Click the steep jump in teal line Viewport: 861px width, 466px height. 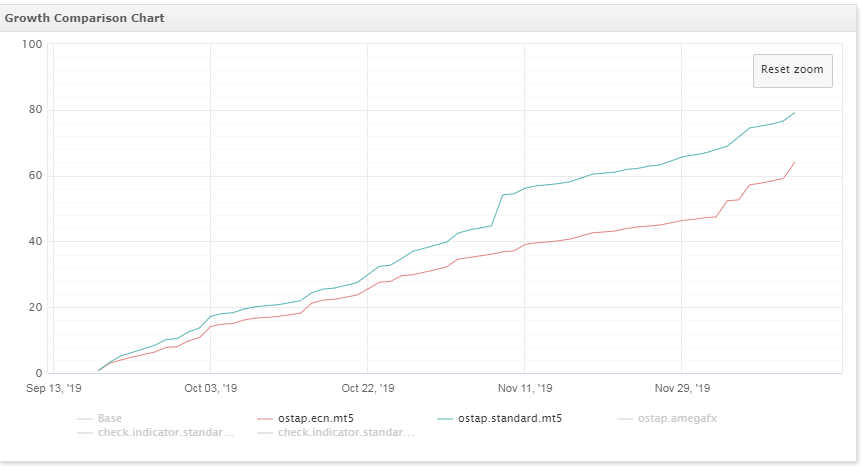[x=497, y=210]
